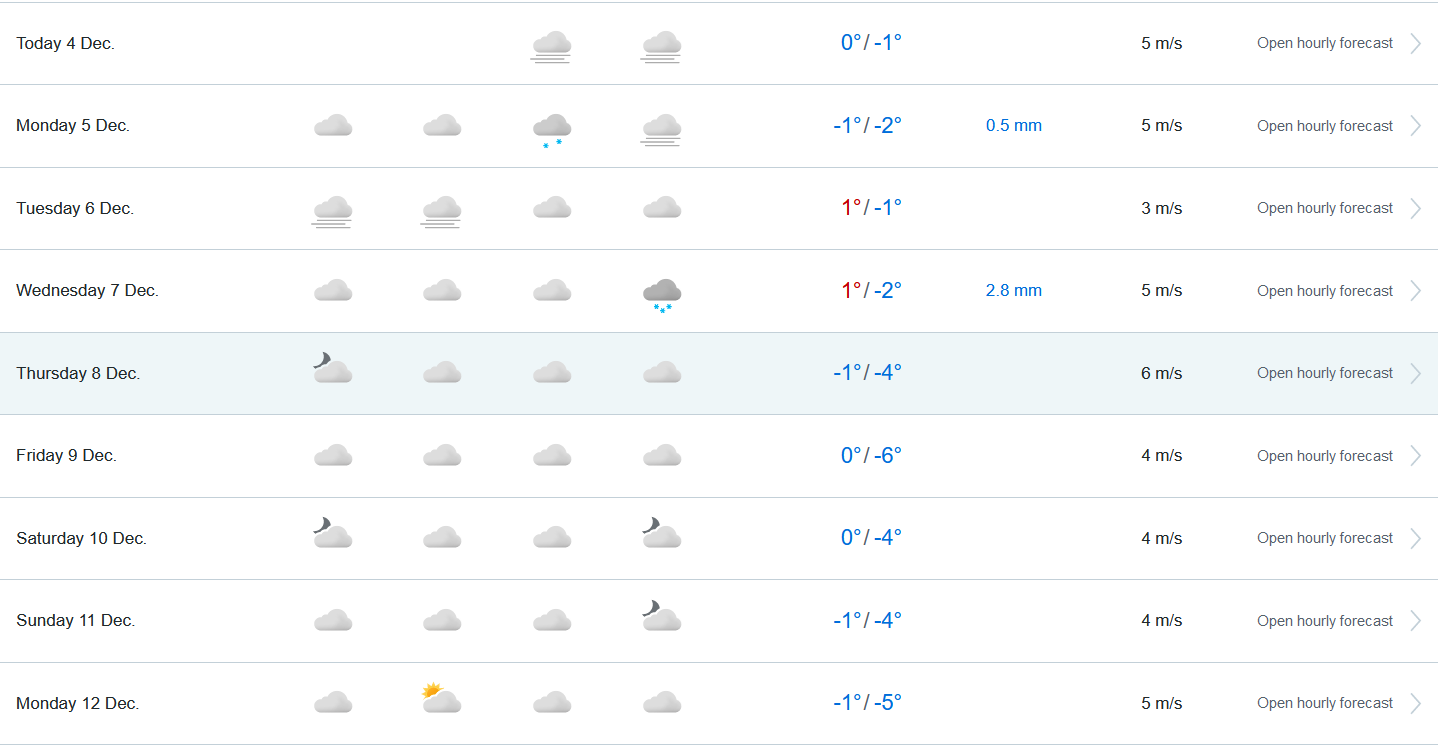Click the sun-and-cloud icon on Monday 12 Dec.
1438x748 pixels.
pyautogui.click(x=441, y=698)
